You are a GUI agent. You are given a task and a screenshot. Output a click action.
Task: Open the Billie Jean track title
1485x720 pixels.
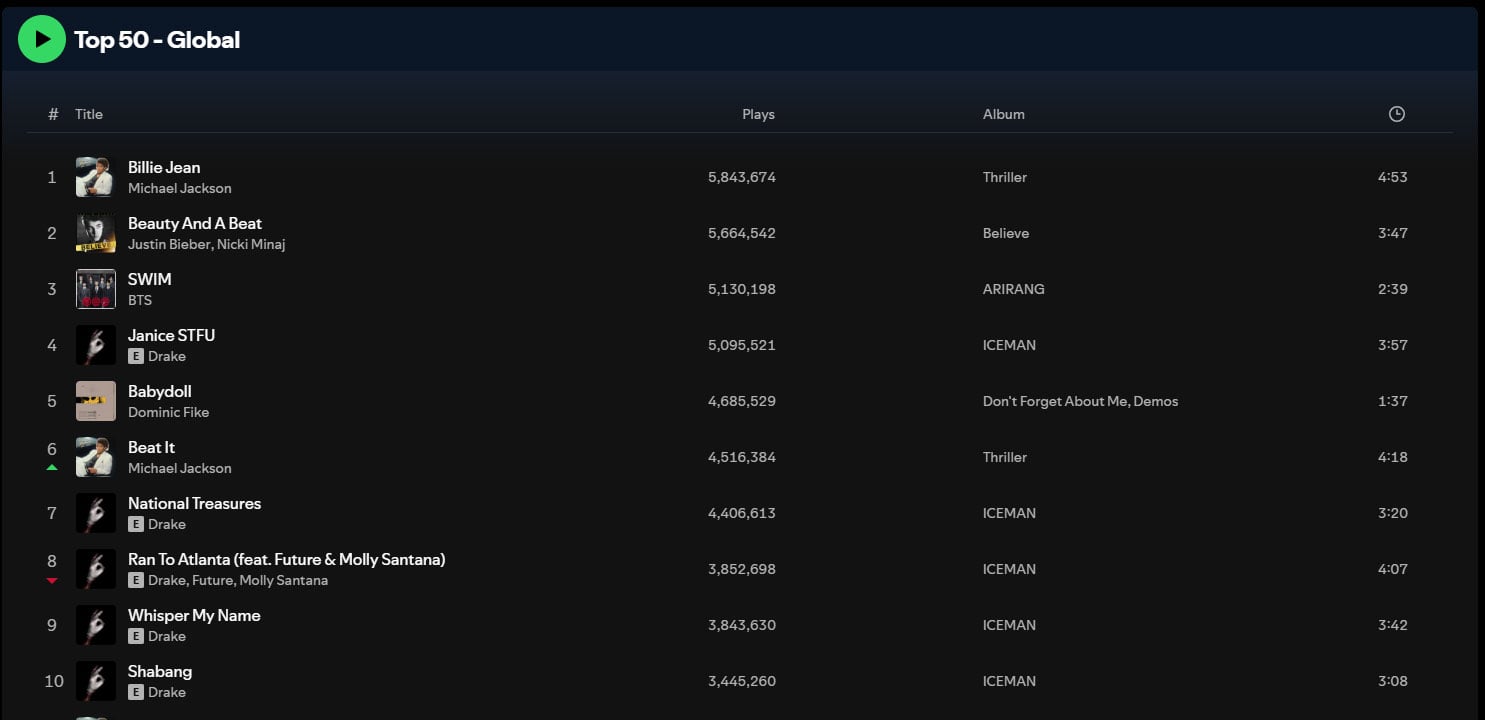pyautogui.click(x=164, y=167)
